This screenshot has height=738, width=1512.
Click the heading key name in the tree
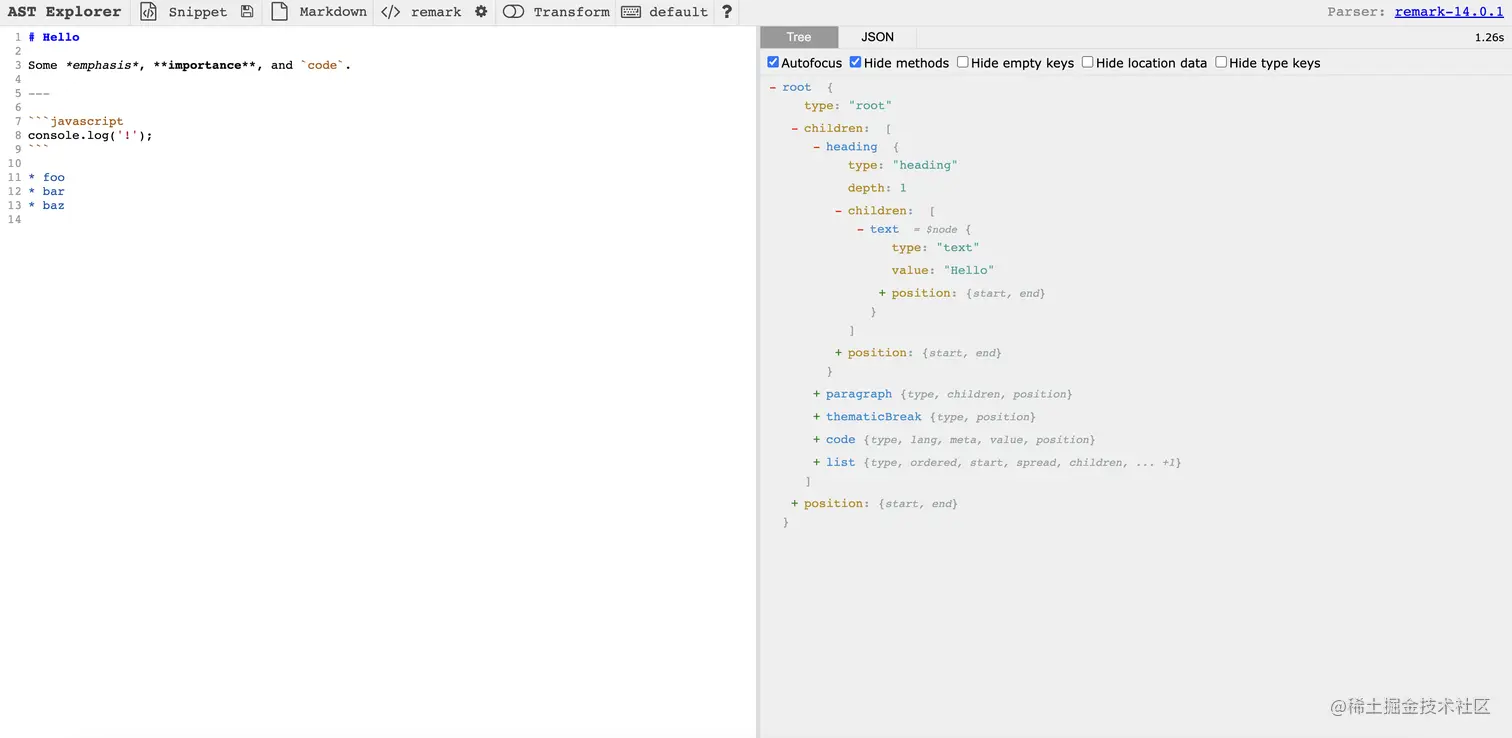[x=851, y=147]
